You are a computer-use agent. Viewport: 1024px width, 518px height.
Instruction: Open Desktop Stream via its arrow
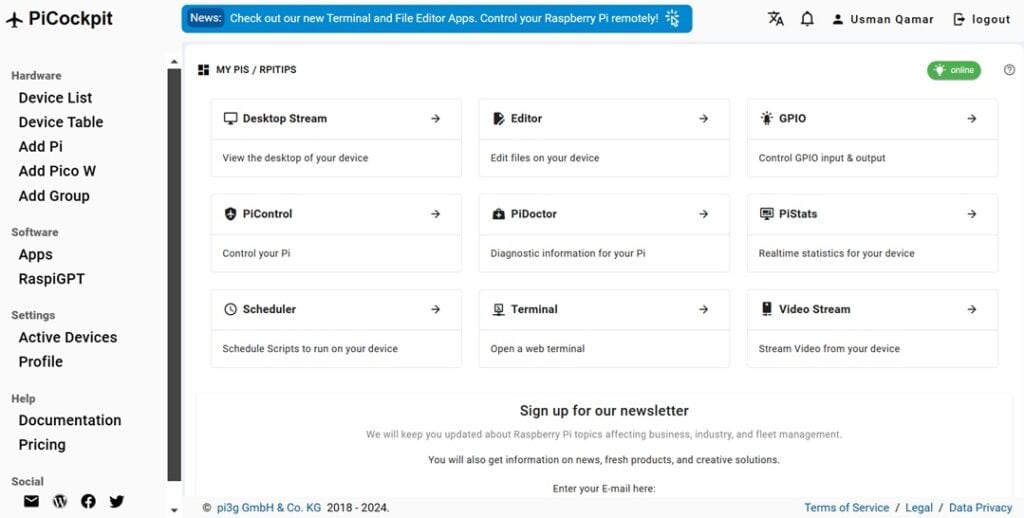435,118
